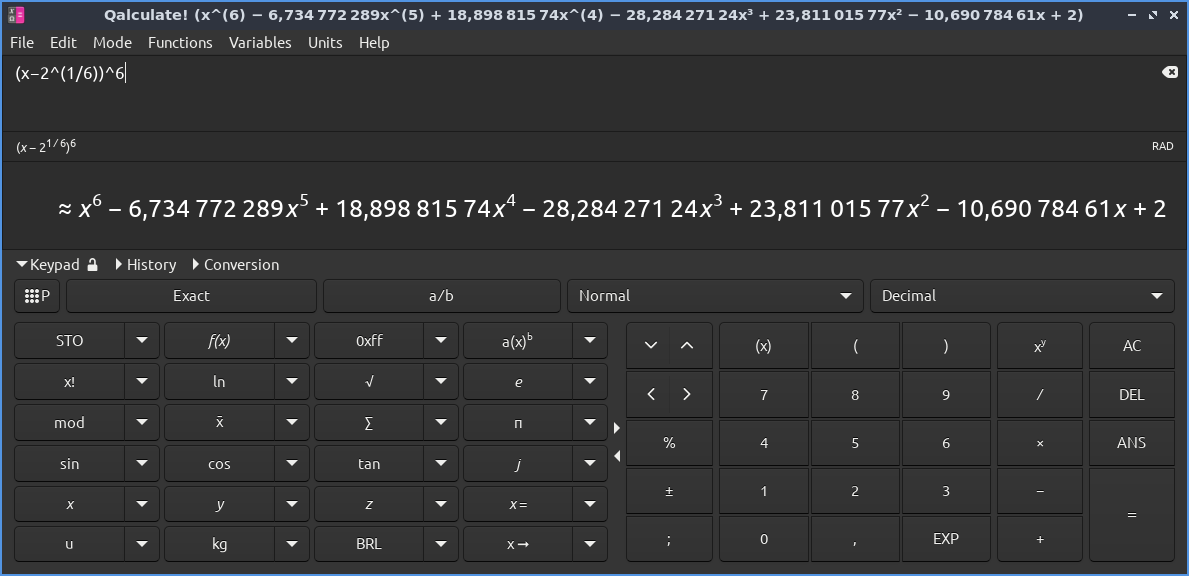Click the summation Σ key

(x=370, y=422)
